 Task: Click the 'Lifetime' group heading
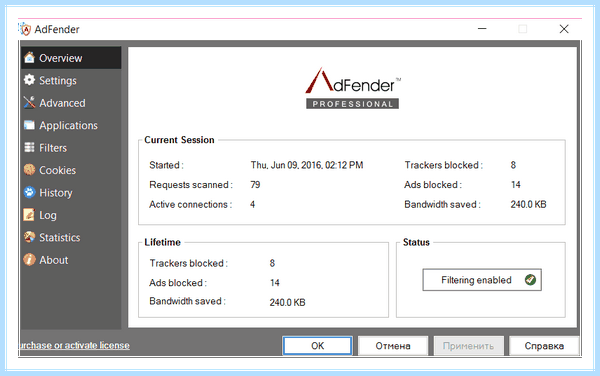(162, 242)
